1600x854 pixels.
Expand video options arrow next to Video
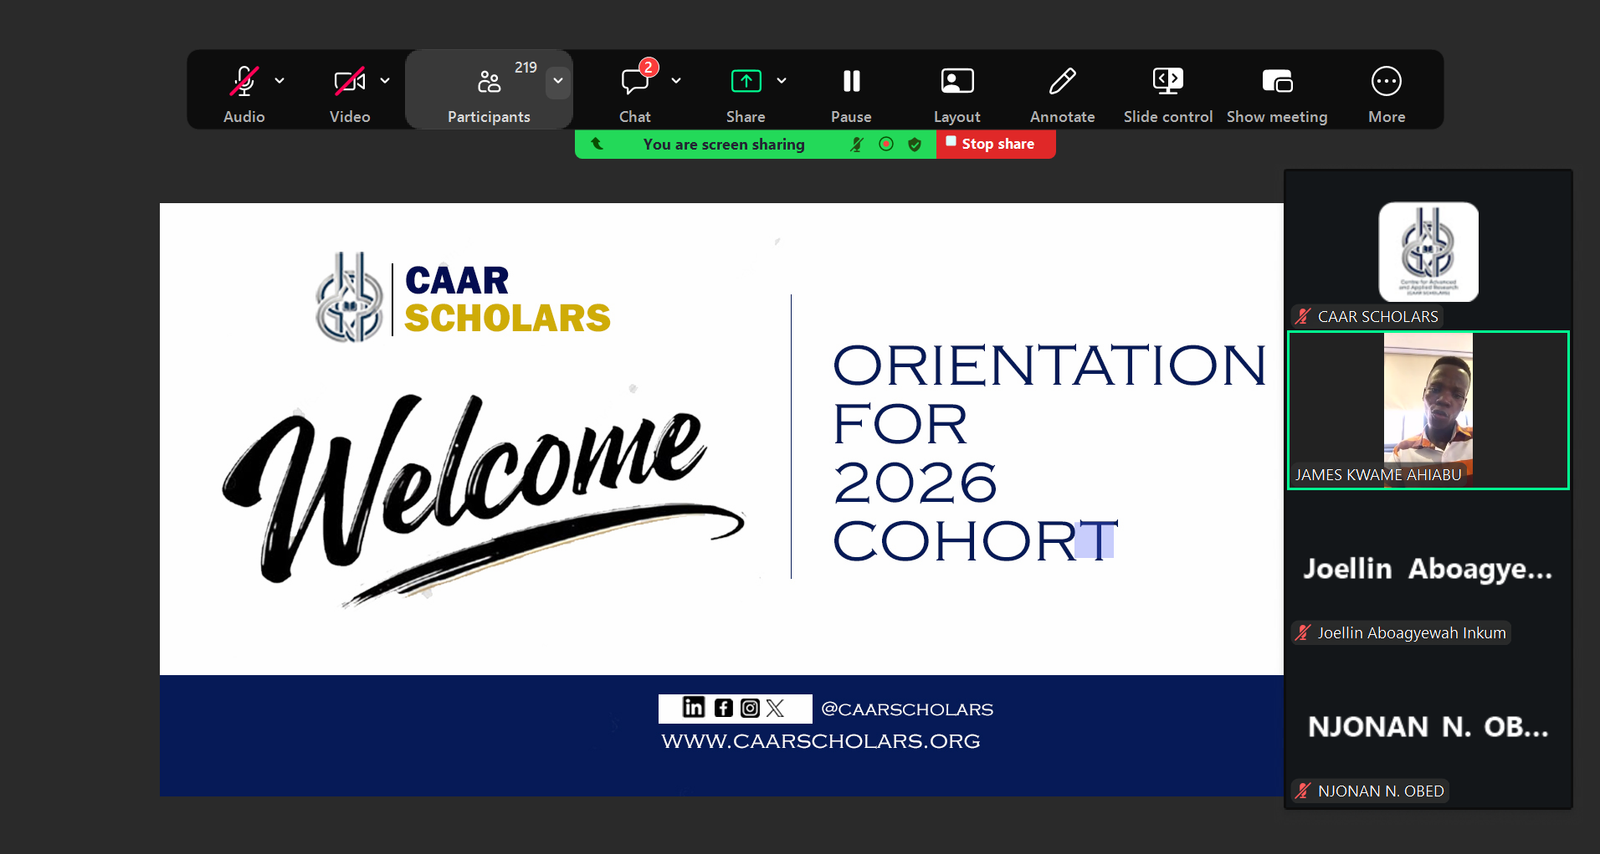[385, 81]
